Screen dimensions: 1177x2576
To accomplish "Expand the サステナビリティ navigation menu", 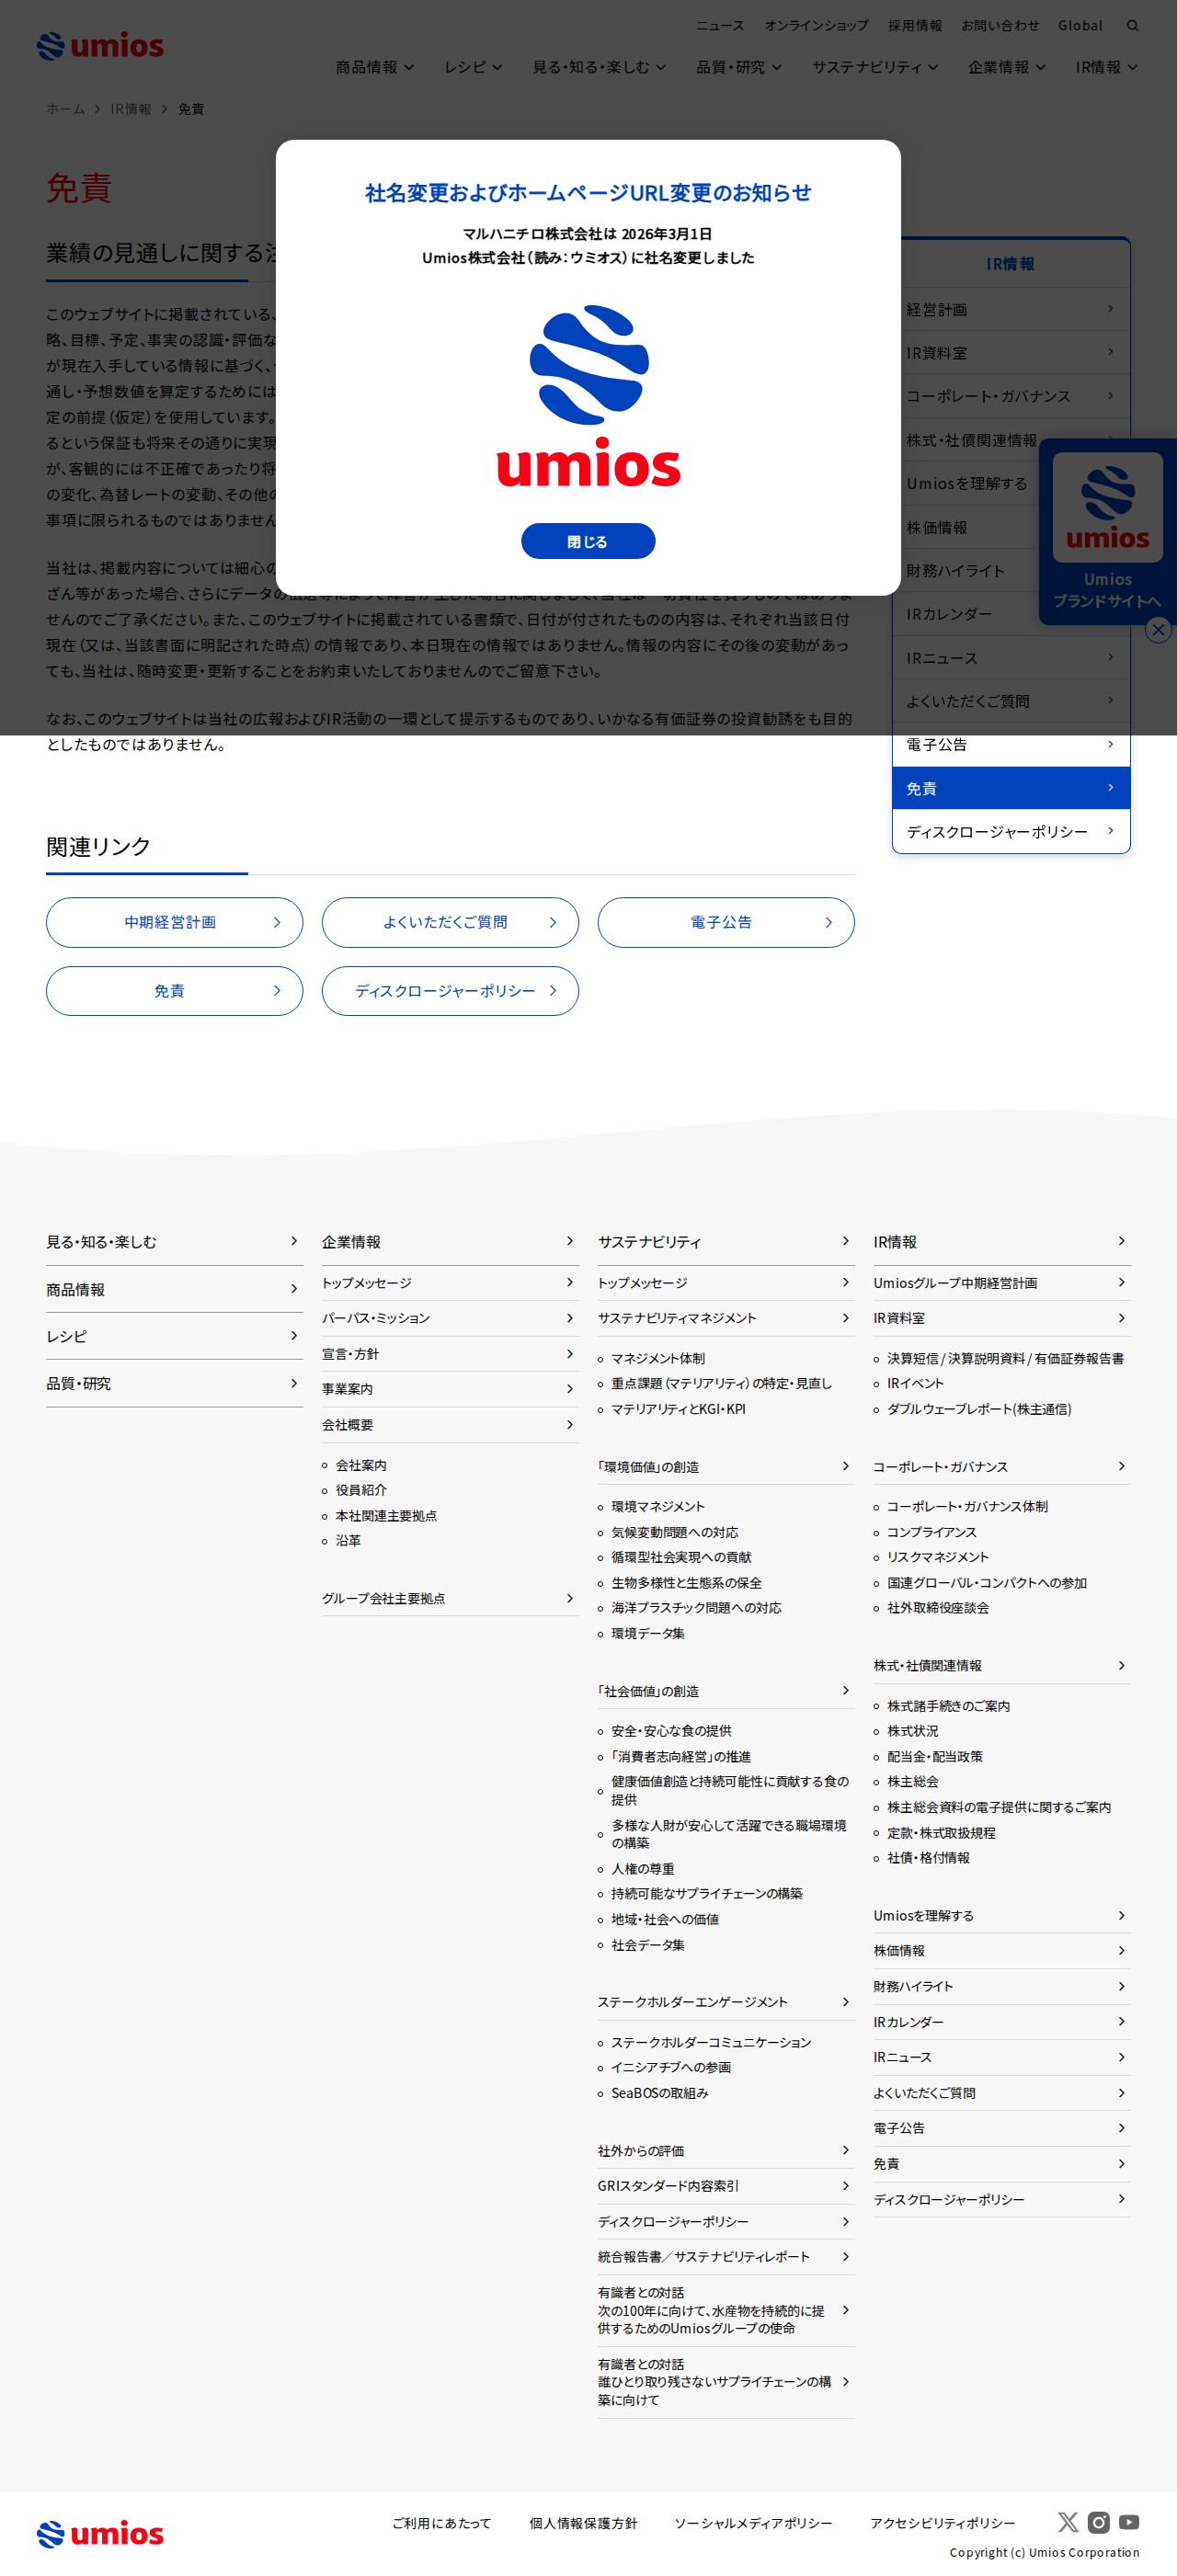I will click(x=875, y=67).
